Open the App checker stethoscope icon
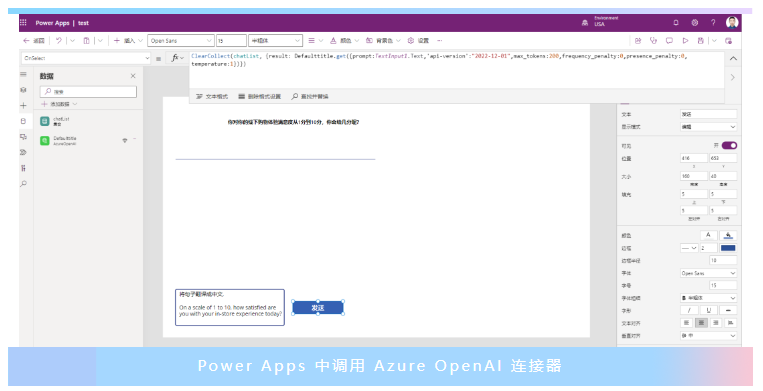 coord(654,41)
